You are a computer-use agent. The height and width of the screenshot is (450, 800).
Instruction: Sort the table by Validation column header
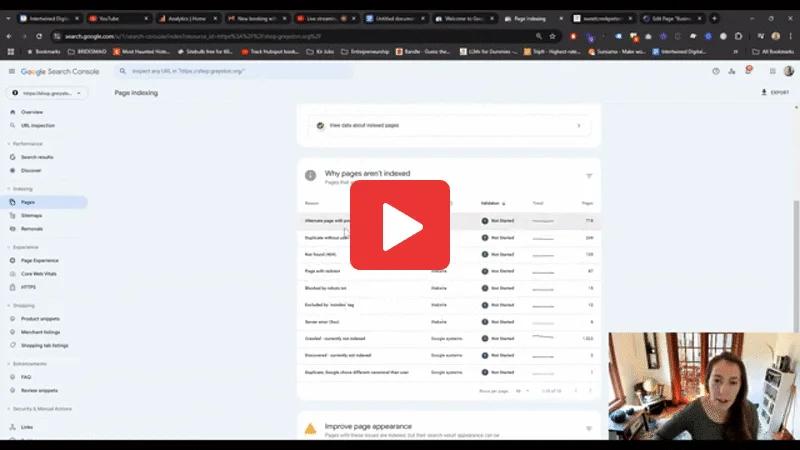[x=493, y=203]
